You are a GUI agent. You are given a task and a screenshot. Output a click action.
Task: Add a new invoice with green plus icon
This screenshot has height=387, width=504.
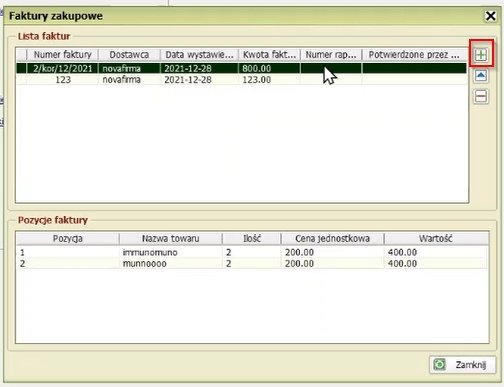point(481,55)
